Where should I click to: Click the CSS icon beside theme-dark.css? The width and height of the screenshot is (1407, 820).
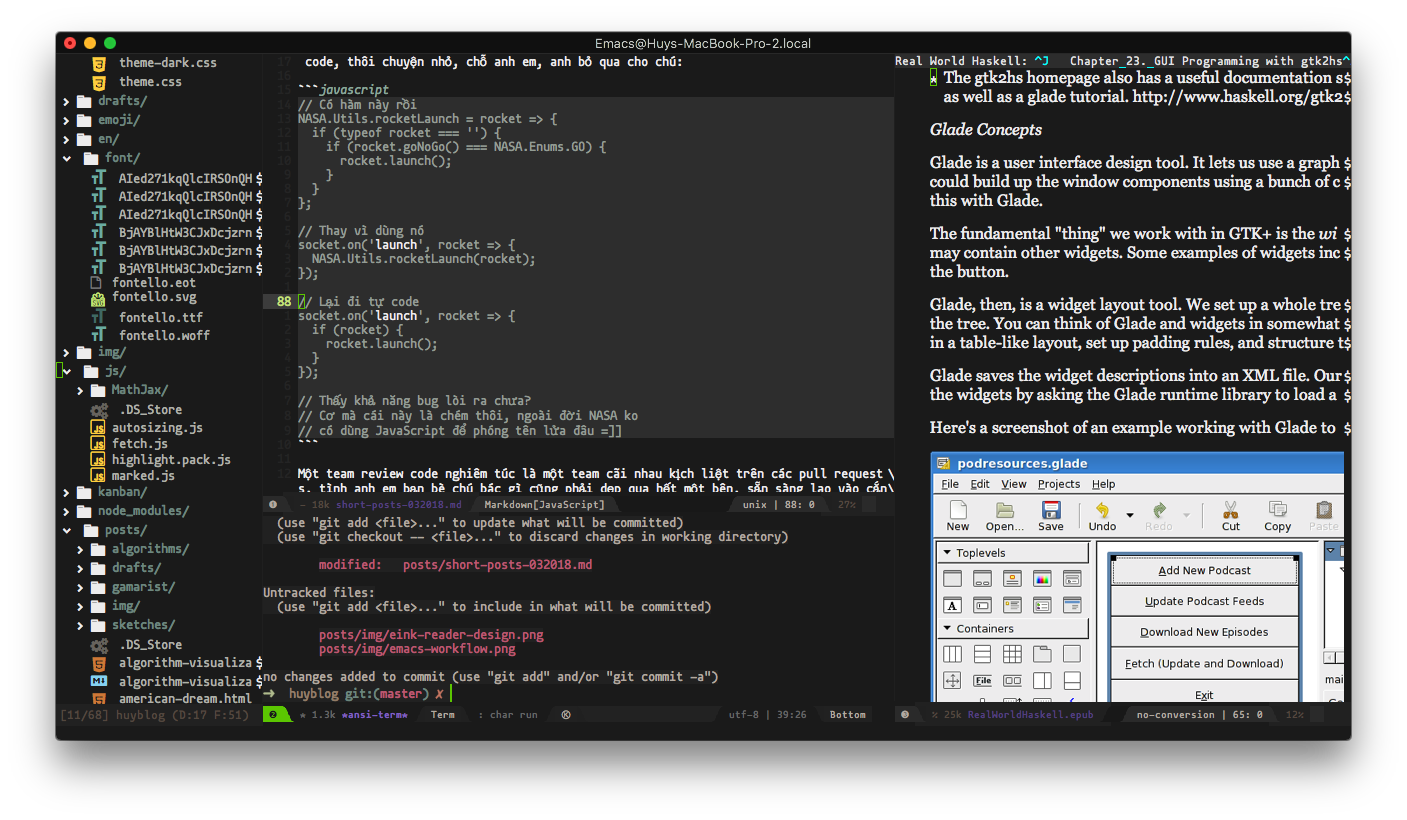[x=99, y=63]
